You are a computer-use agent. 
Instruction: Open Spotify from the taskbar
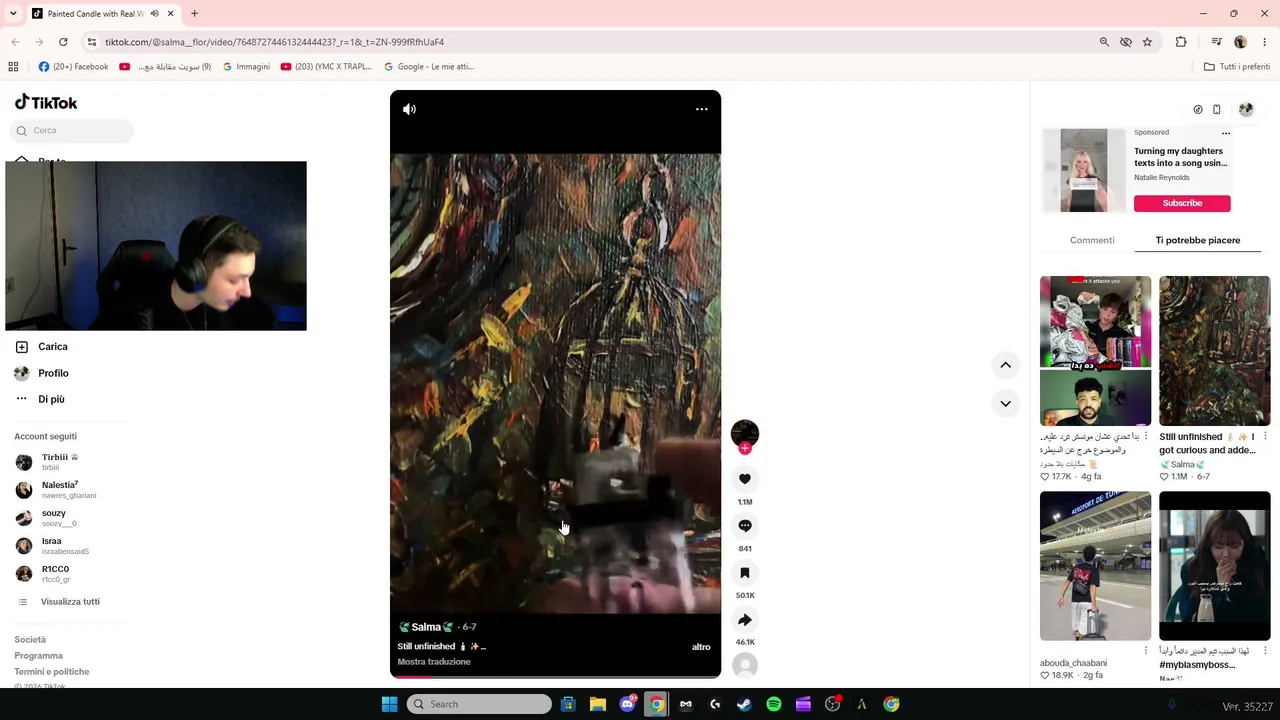774,705
